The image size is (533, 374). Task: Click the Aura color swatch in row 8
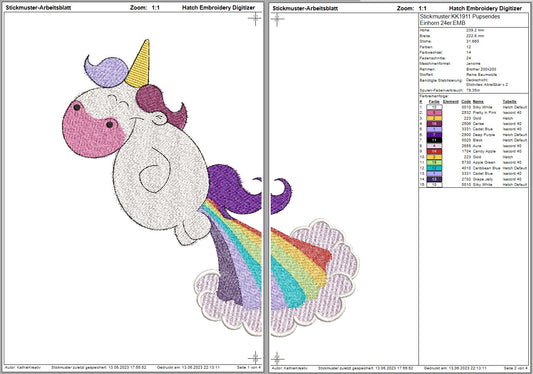[434, 146]
